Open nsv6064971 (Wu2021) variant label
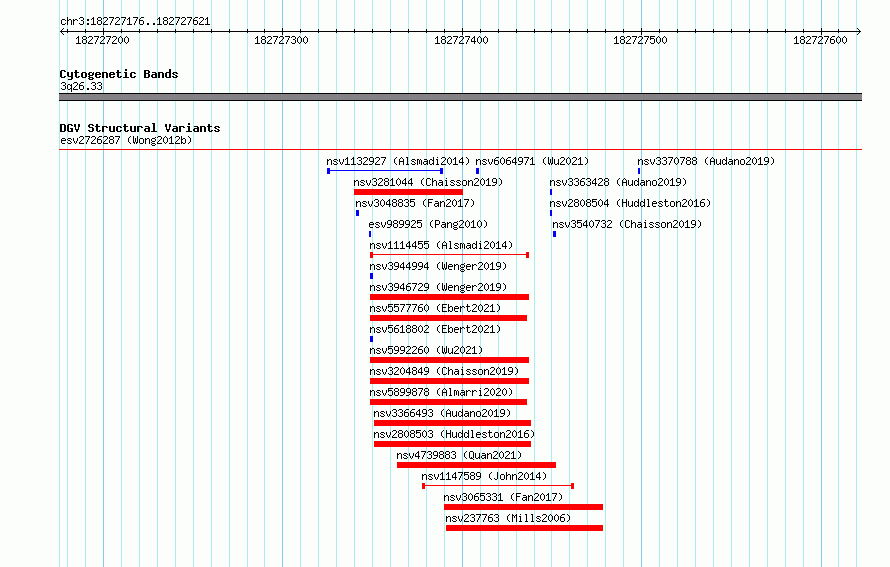This screenshot has height=567, width=890. [x=532, y=161]
